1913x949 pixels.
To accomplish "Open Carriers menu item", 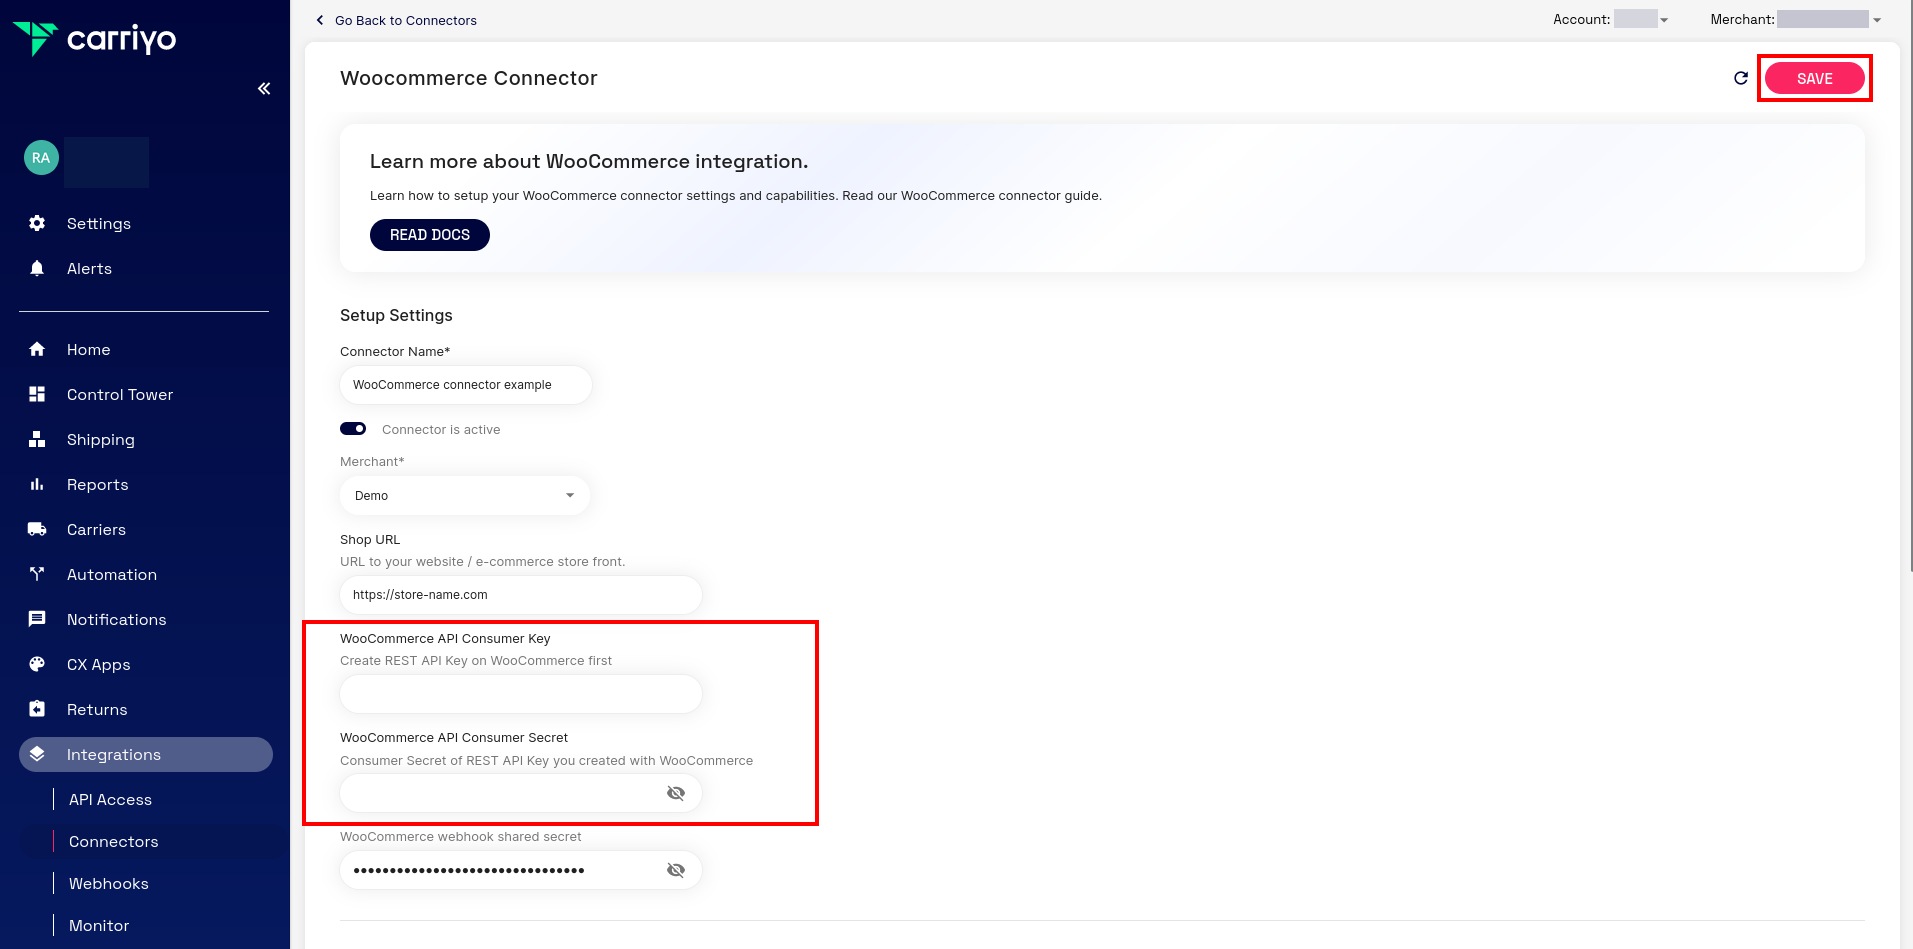I will tap(97, 529).
